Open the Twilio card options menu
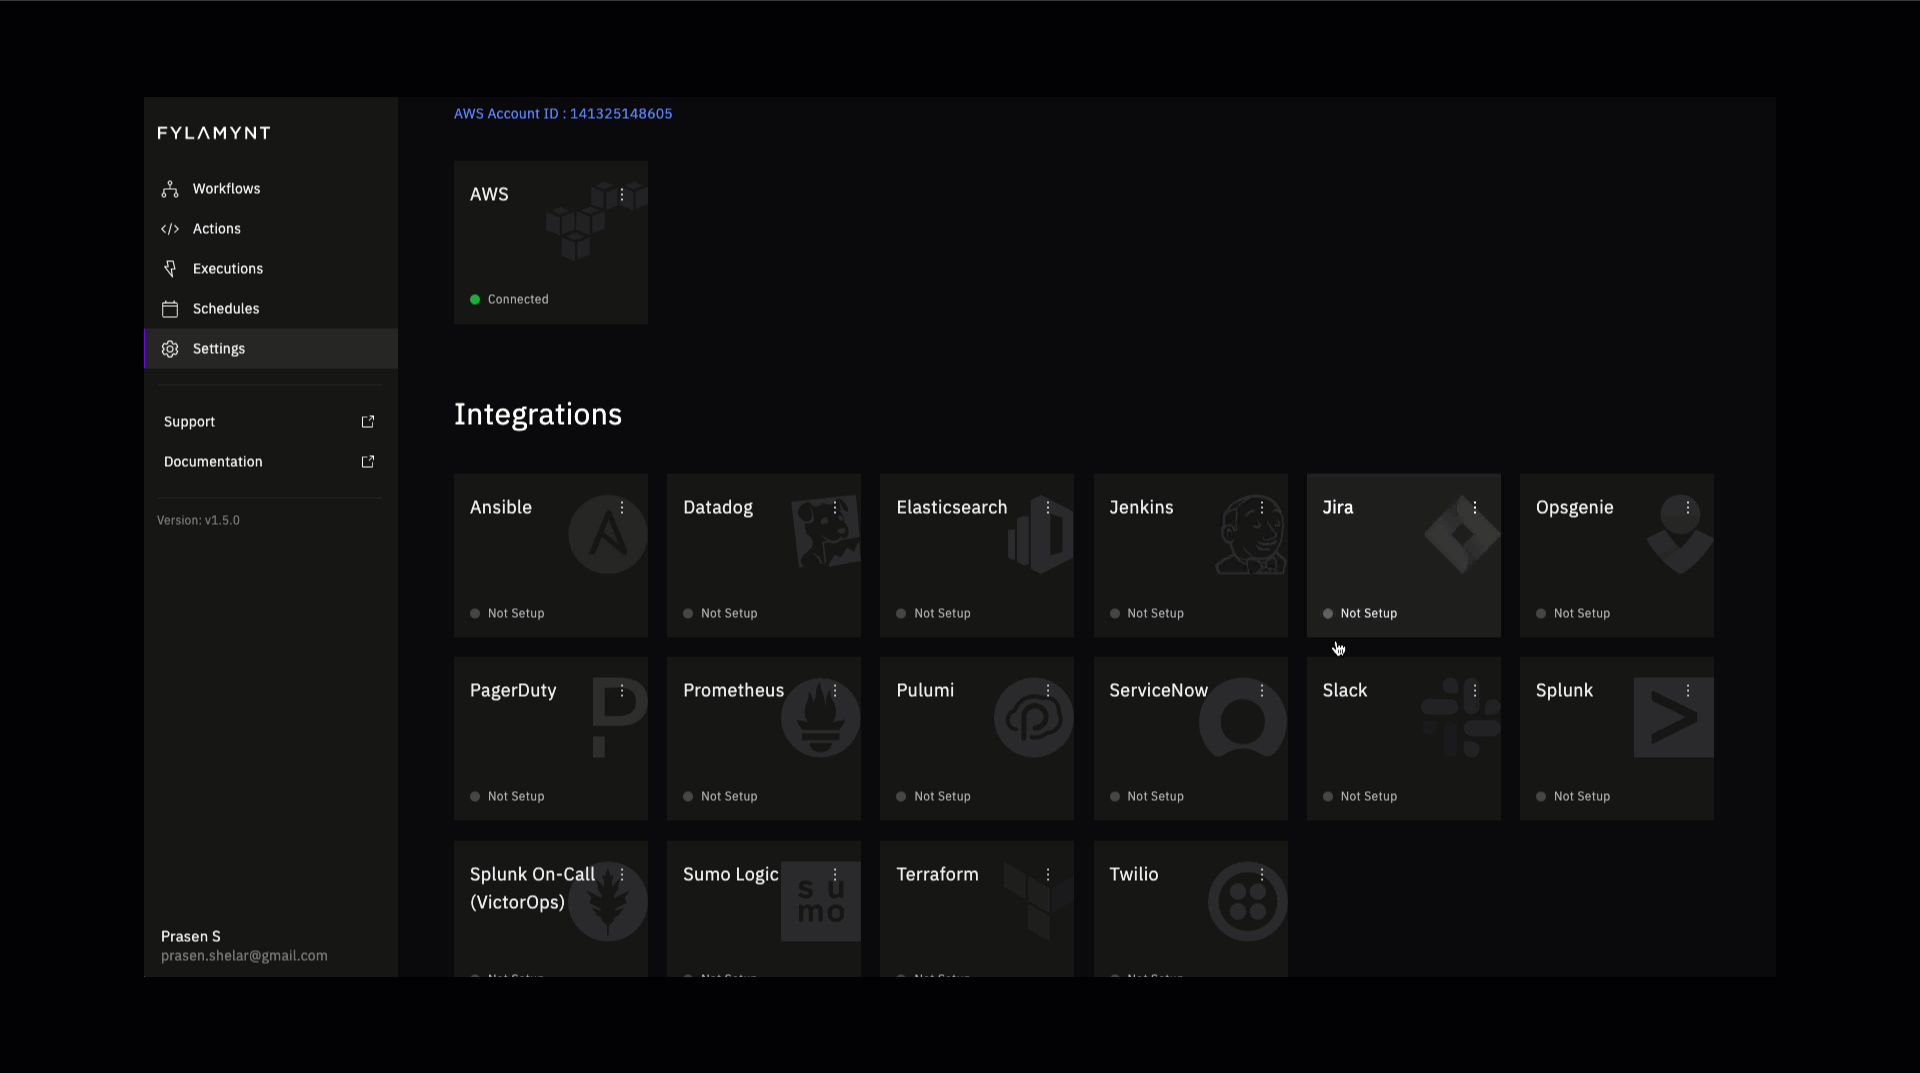The image size is (1920, 1073). pos(1262,875)
